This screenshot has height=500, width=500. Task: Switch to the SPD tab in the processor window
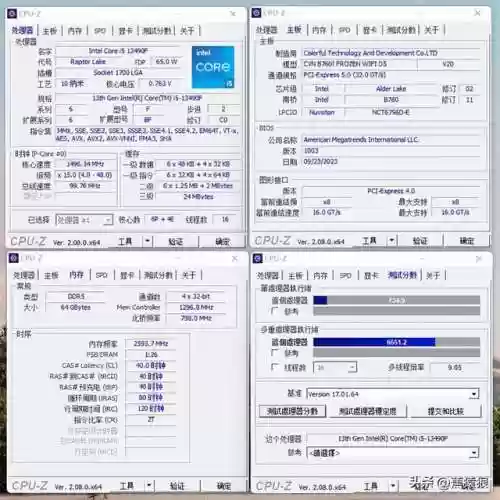pyautogui.click(x=100, y=31)
